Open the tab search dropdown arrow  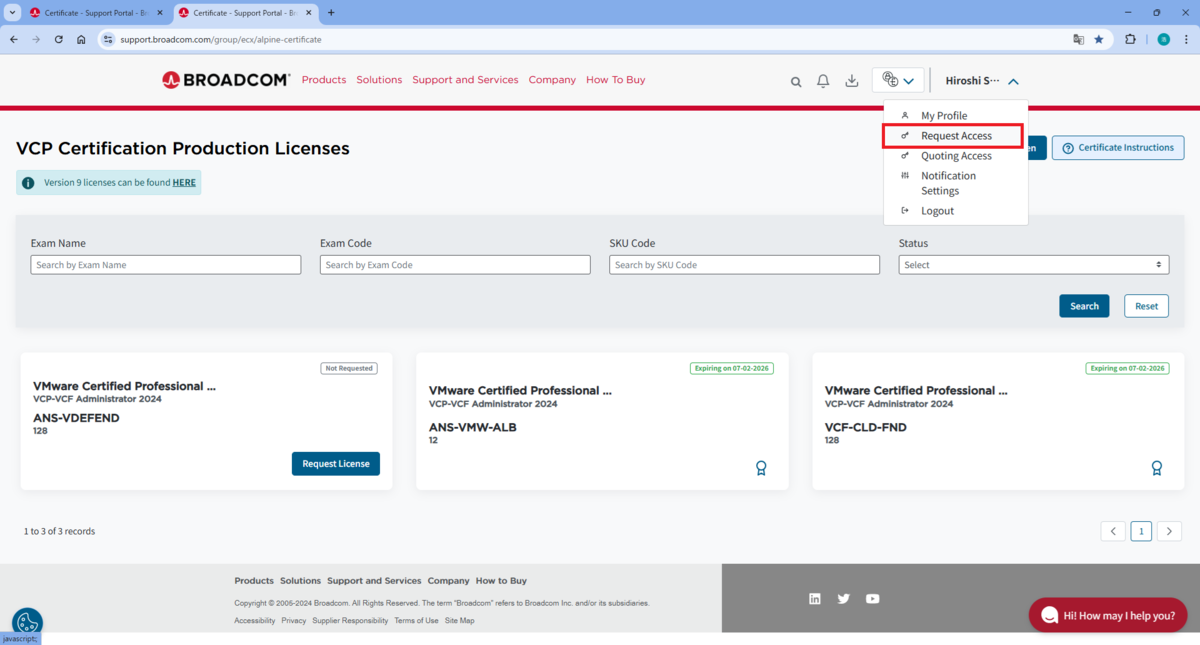click(x=10, y=12)
